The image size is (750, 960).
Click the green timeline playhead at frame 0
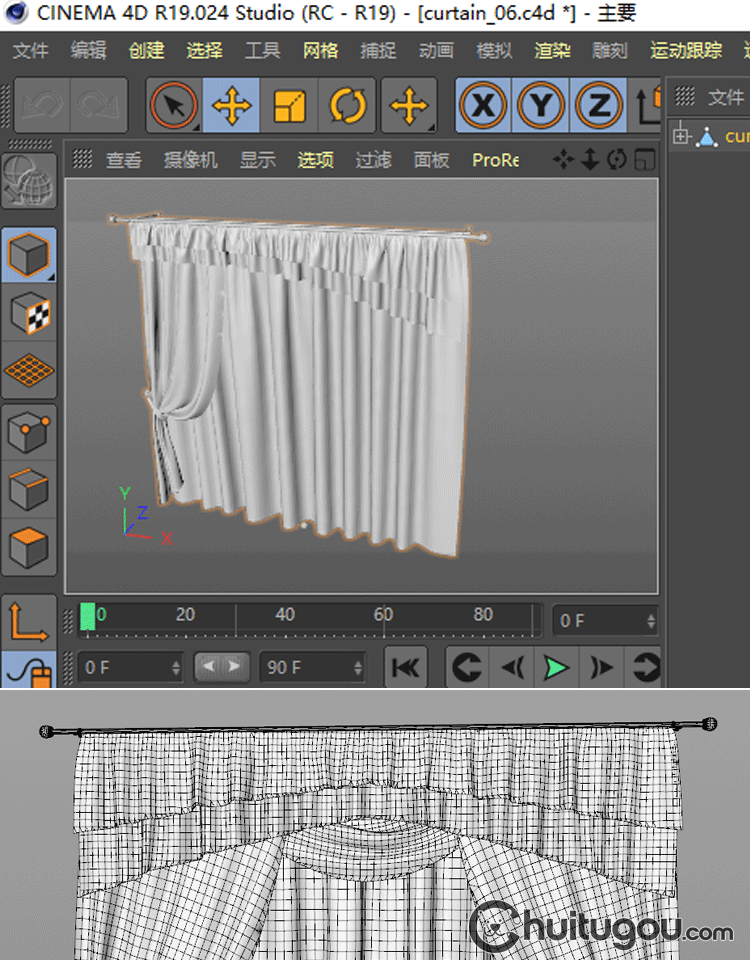coord(88,617)
